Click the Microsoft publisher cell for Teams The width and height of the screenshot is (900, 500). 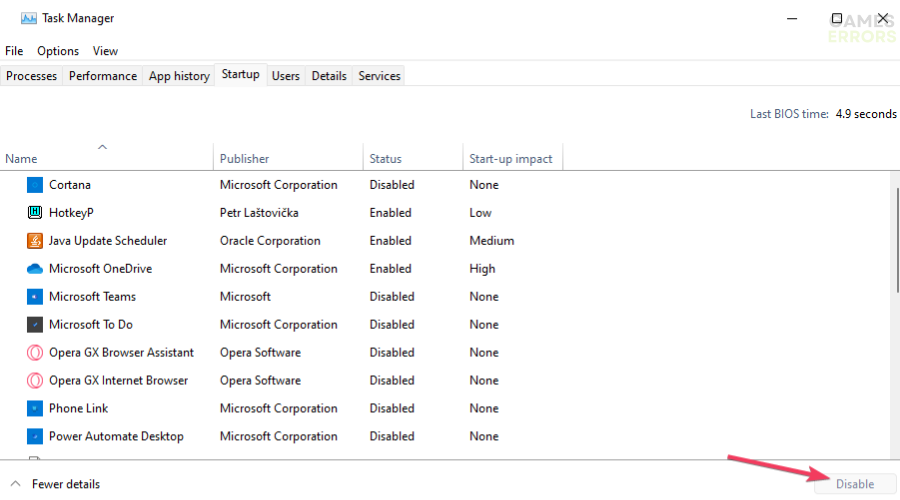pos(245,297)
